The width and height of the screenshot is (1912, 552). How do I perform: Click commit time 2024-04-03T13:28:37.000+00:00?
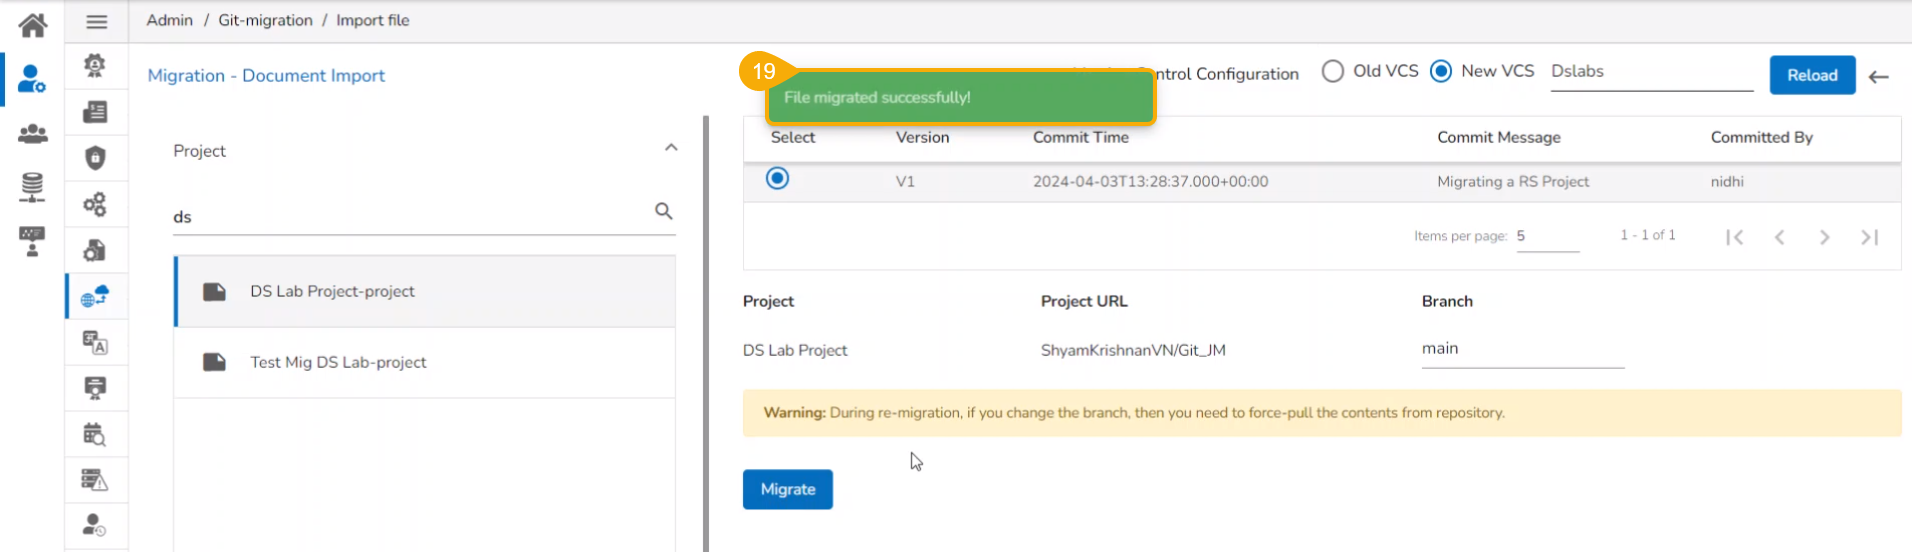point(1150,181)
